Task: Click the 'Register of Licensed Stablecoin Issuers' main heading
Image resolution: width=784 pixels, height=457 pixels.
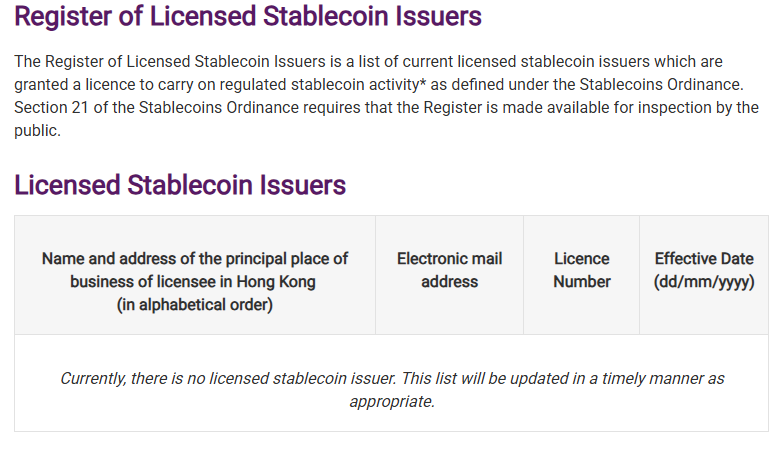Action: tap(248, 16)
